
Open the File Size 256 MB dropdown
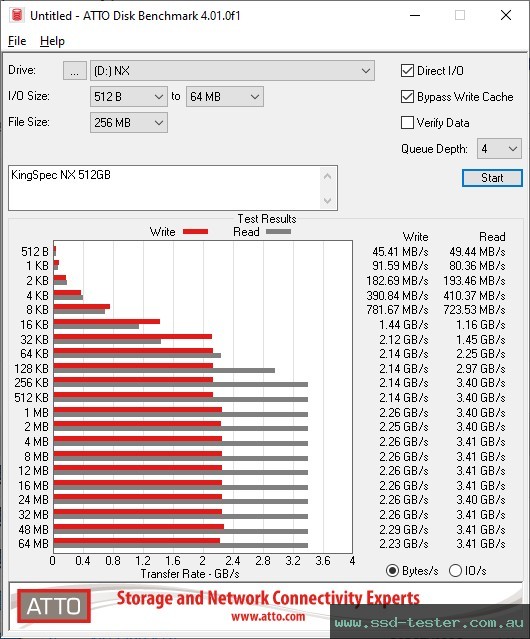129,123
